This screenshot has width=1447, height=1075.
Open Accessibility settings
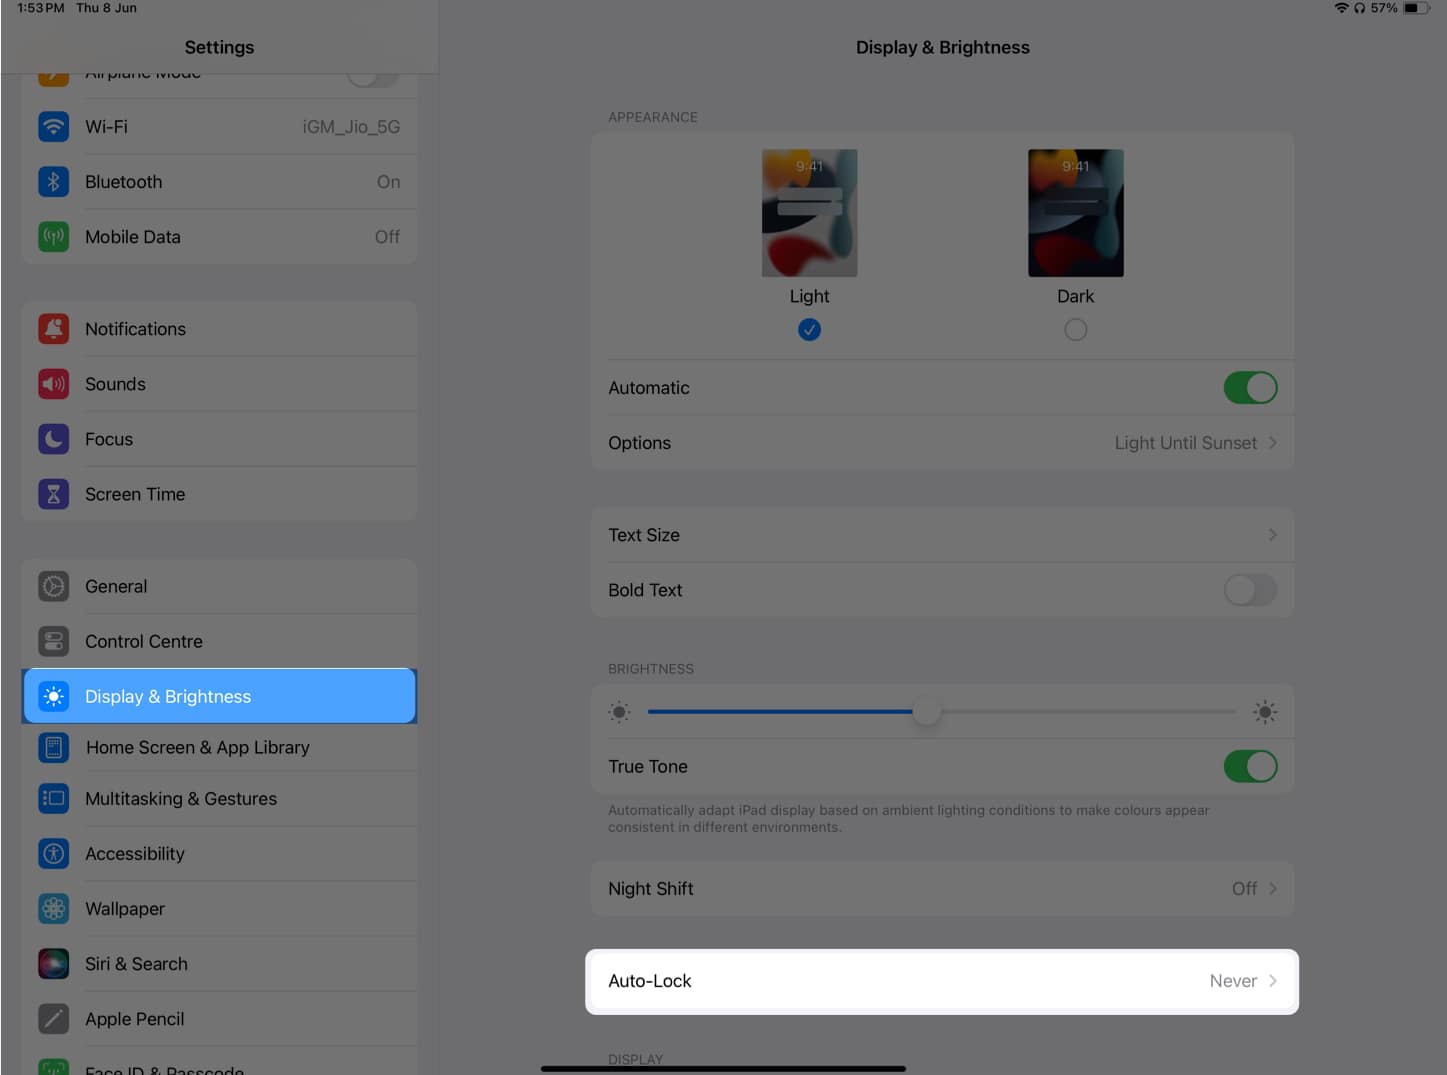point(219,853)
